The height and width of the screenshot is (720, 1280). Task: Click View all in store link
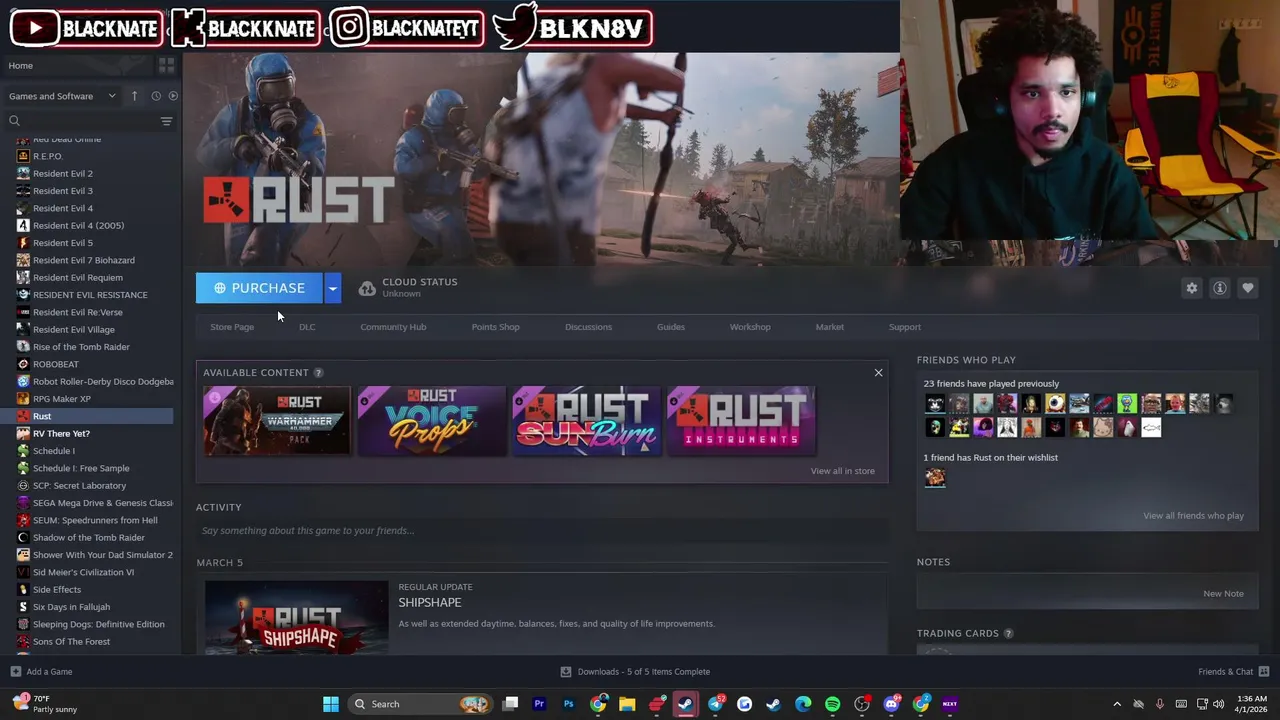click(x=842, y=471)
